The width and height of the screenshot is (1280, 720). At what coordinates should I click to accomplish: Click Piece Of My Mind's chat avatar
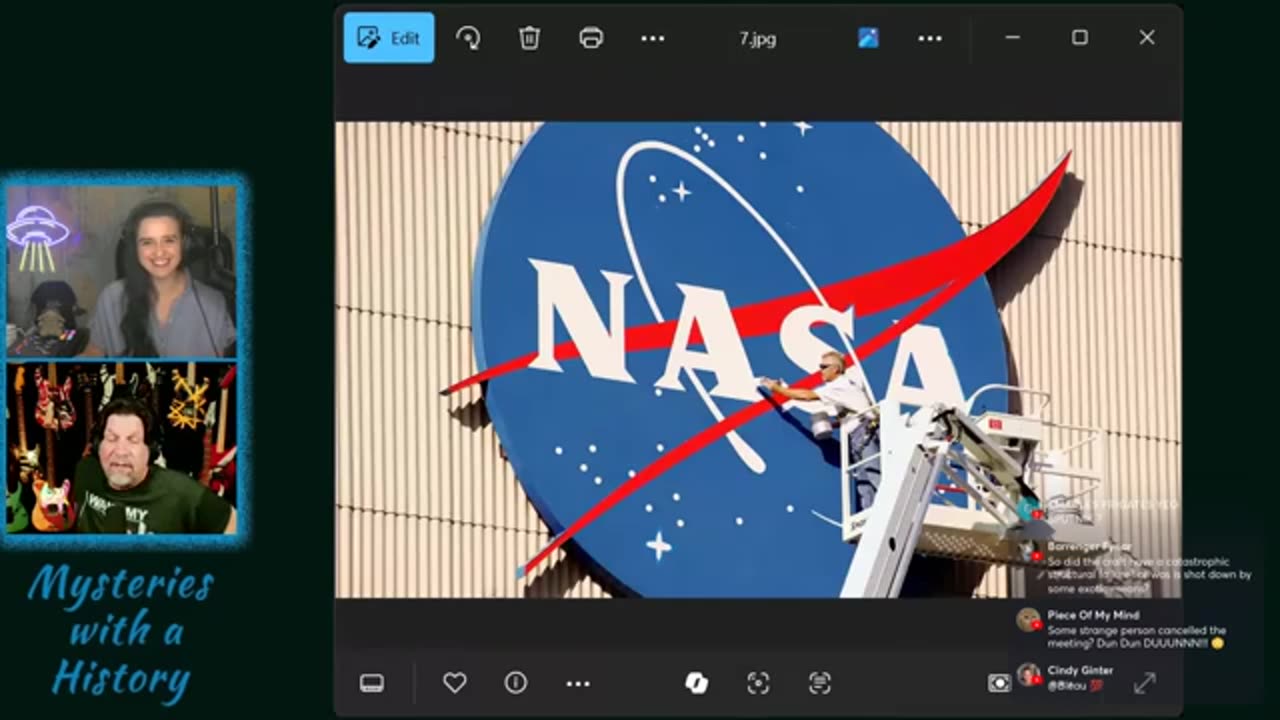pyautogui.click(x=1028, y=620)
